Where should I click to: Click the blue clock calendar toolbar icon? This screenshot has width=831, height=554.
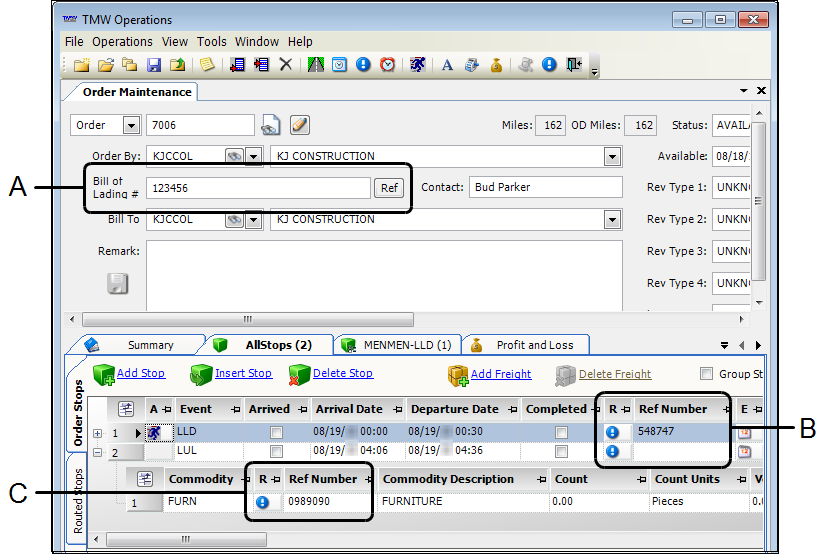(339, 65)
